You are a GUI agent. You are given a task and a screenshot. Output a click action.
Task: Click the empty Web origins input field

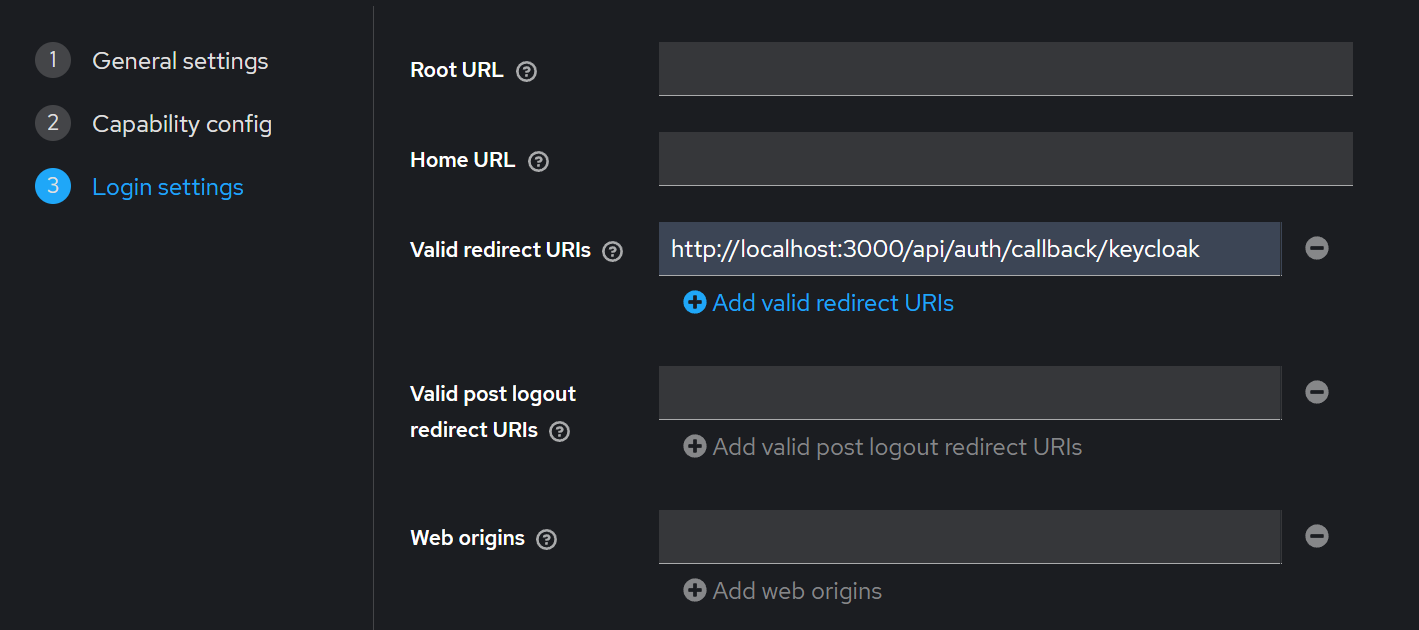(968, 536)
